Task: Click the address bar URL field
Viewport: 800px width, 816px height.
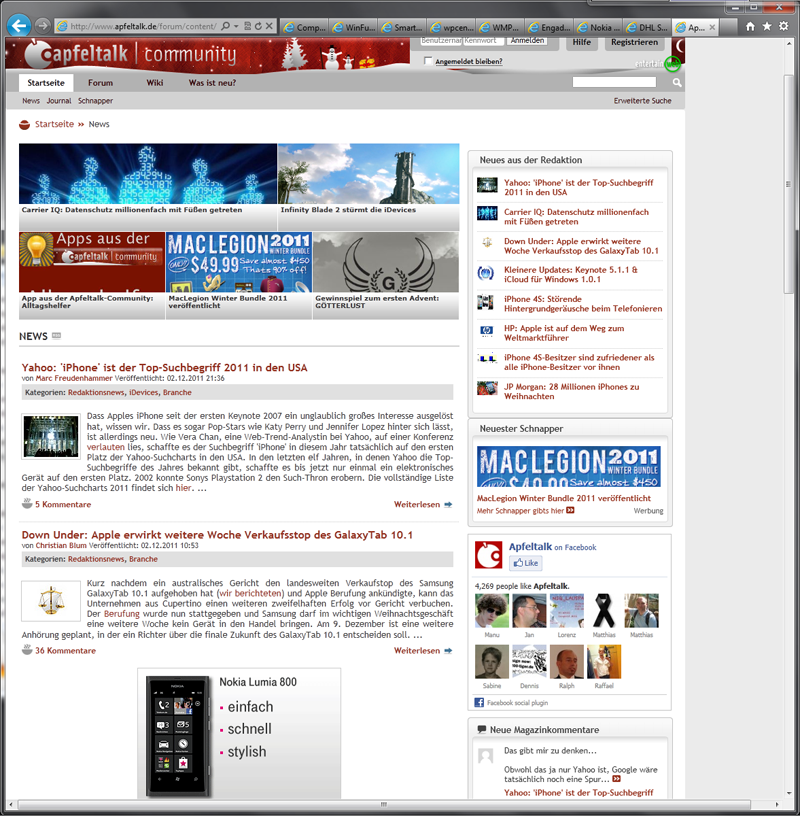Action: click(143, 26)
